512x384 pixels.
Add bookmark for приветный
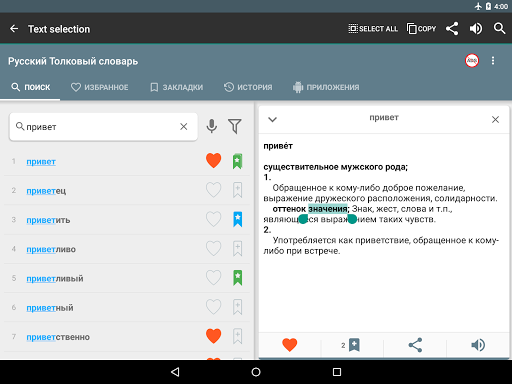(237, 307)
